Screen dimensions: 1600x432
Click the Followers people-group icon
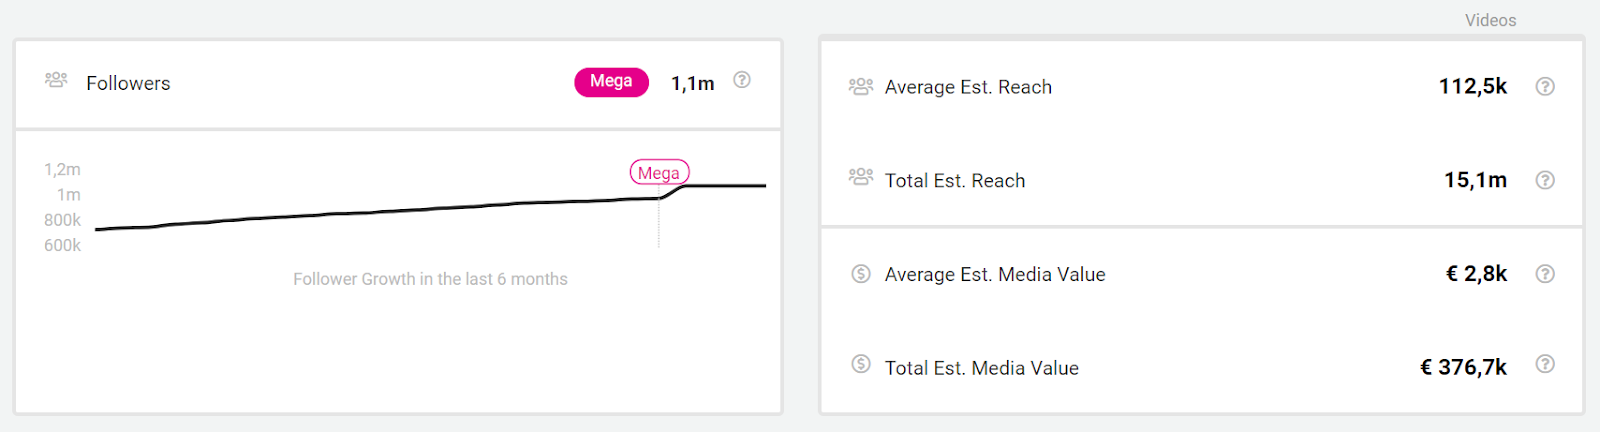[56, 80]
